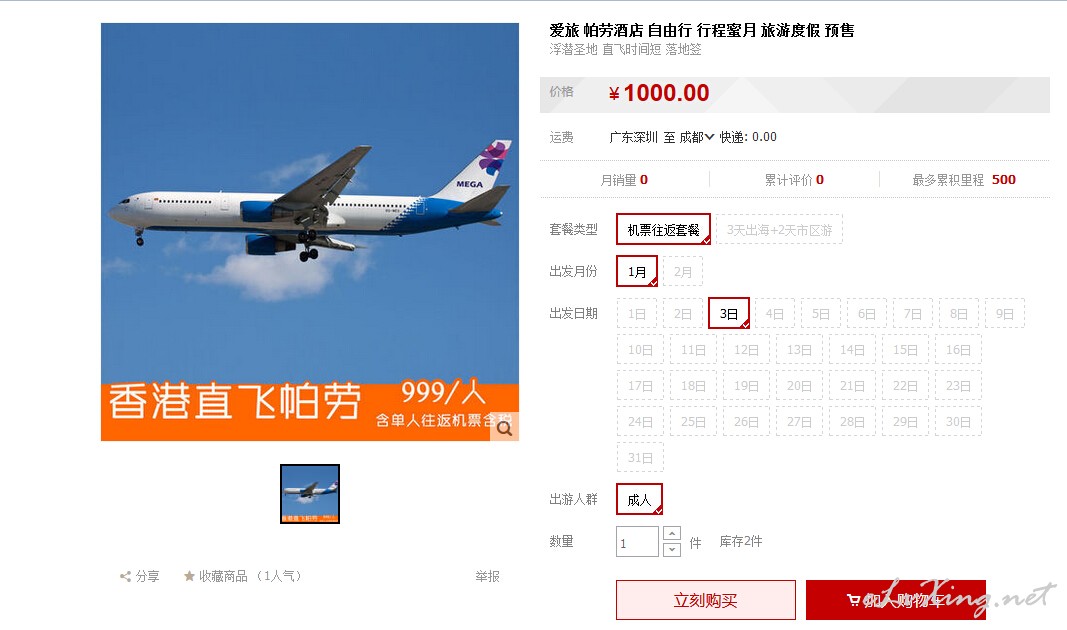The height and width of the screenshot is (630, 1067).
Task: Increase quantity with the up arrow
Action: click(672, 533)
